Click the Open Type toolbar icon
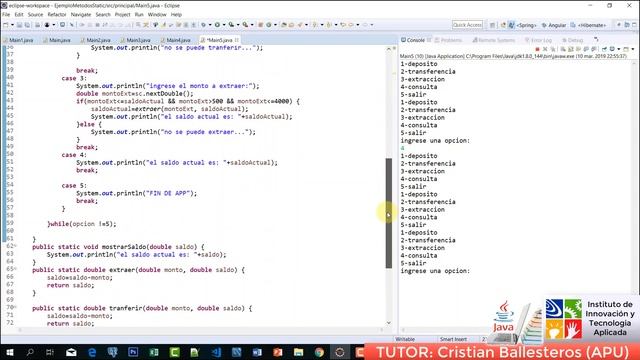Image resolution: width=640 pixels, height=360 pixels. tap(284, 25)
